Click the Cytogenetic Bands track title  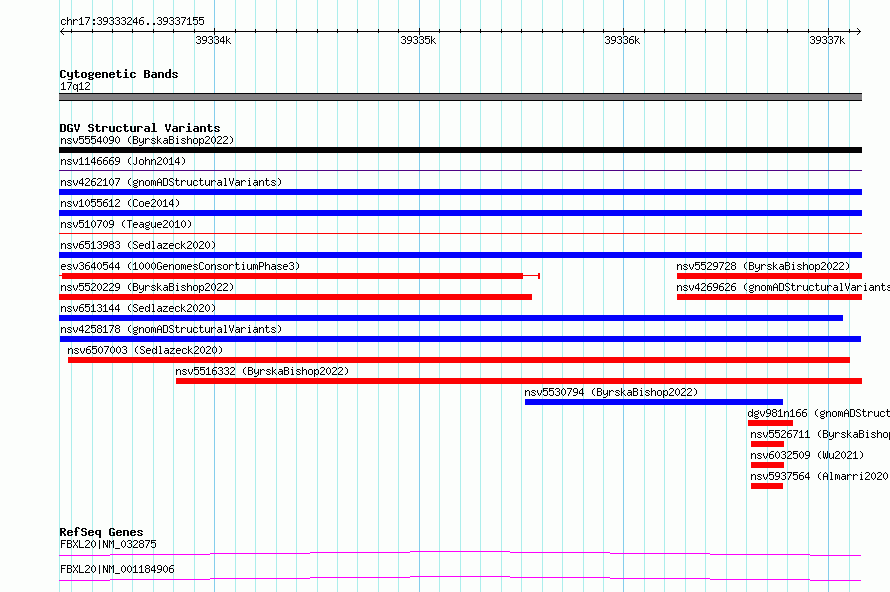tap(119, 74)
